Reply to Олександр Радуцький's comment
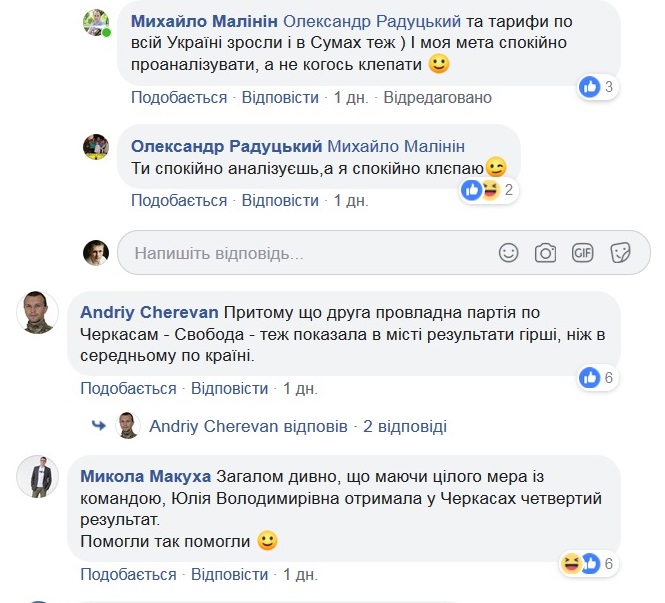 click(x=282, y=200)
